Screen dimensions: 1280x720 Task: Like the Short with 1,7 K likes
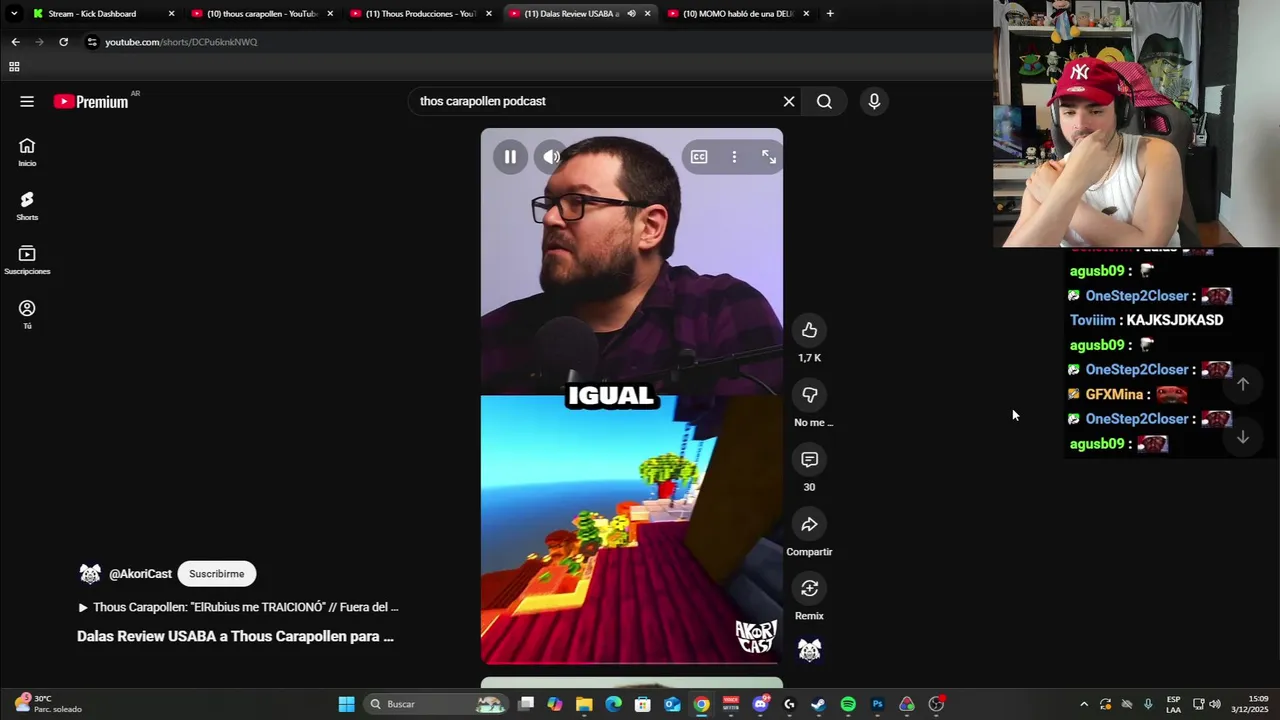pyautogui.click(x=809, y=330)
